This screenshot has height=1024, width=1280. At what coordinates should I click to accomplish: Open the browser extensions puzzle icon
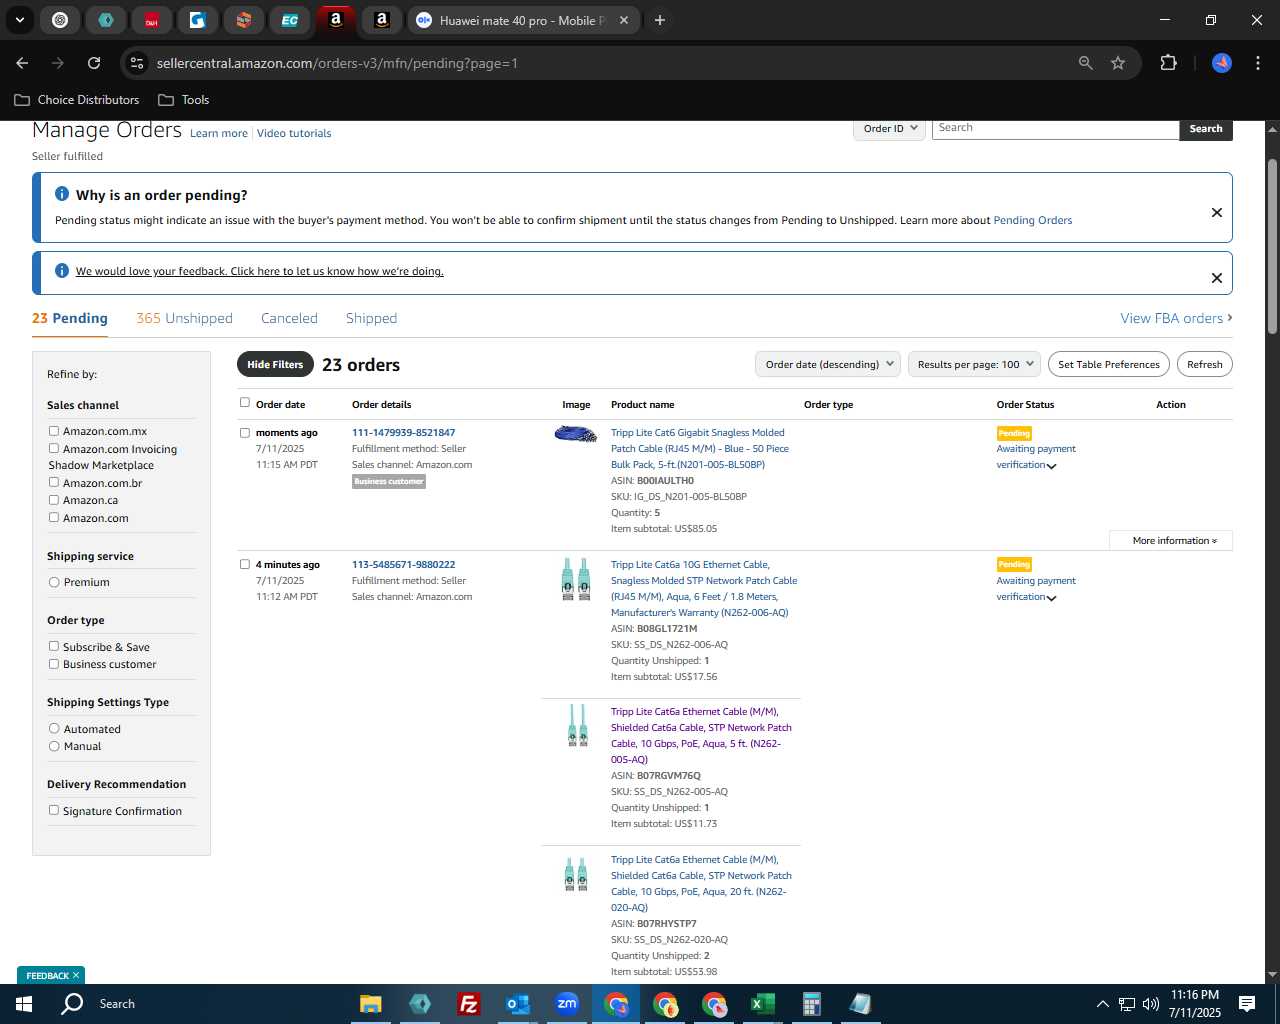[1168, 63]
